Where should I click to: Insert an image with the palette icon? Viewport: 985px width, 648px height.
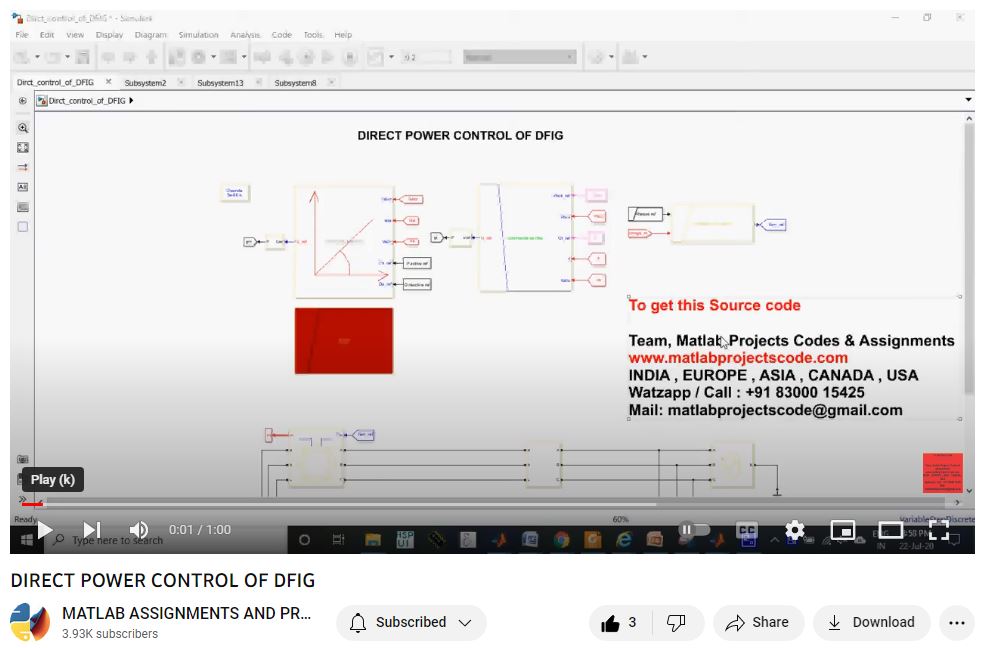pyautogui.click(x=23, y=207)
